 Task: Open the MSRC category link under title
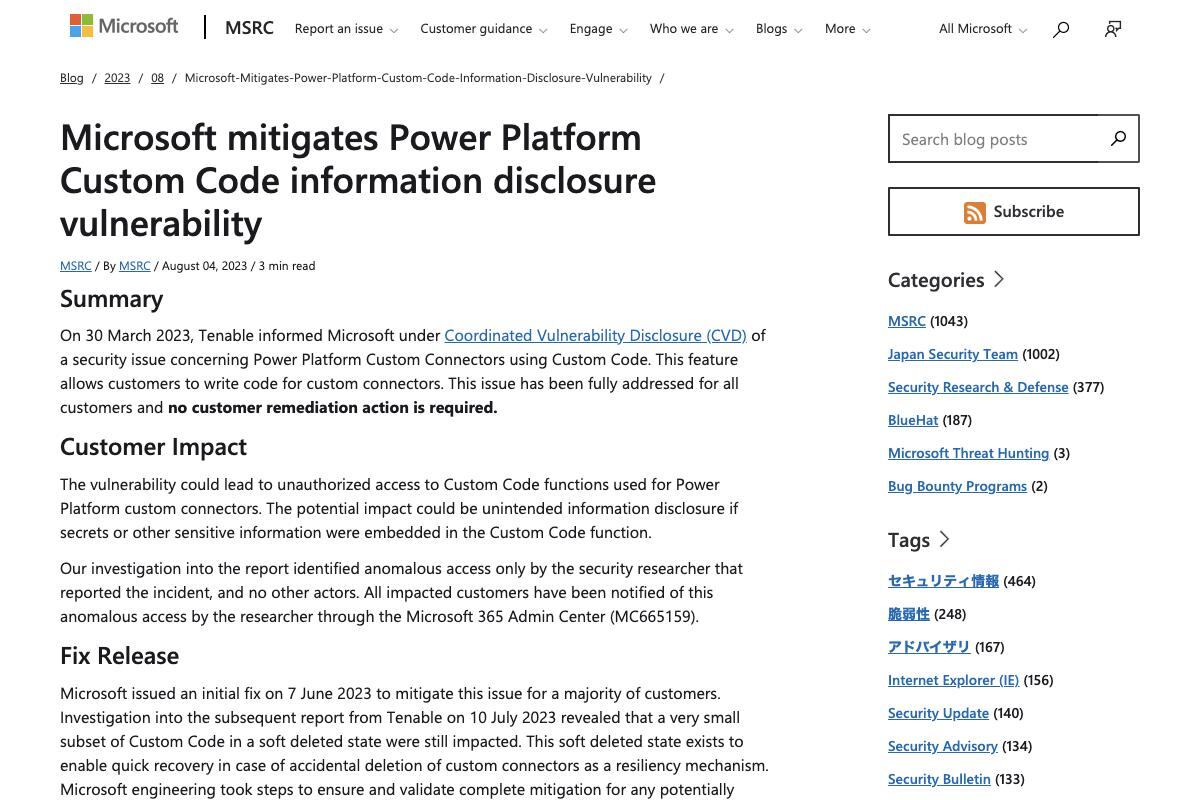76,266
